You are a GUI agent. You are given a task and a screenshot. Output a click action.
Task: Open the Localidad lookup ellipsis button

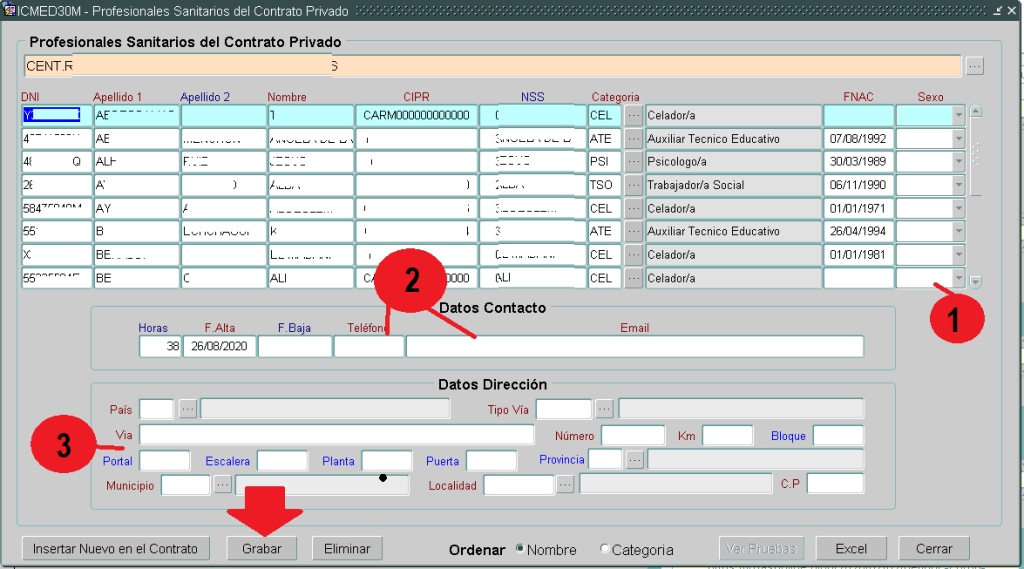click(565, 485)
